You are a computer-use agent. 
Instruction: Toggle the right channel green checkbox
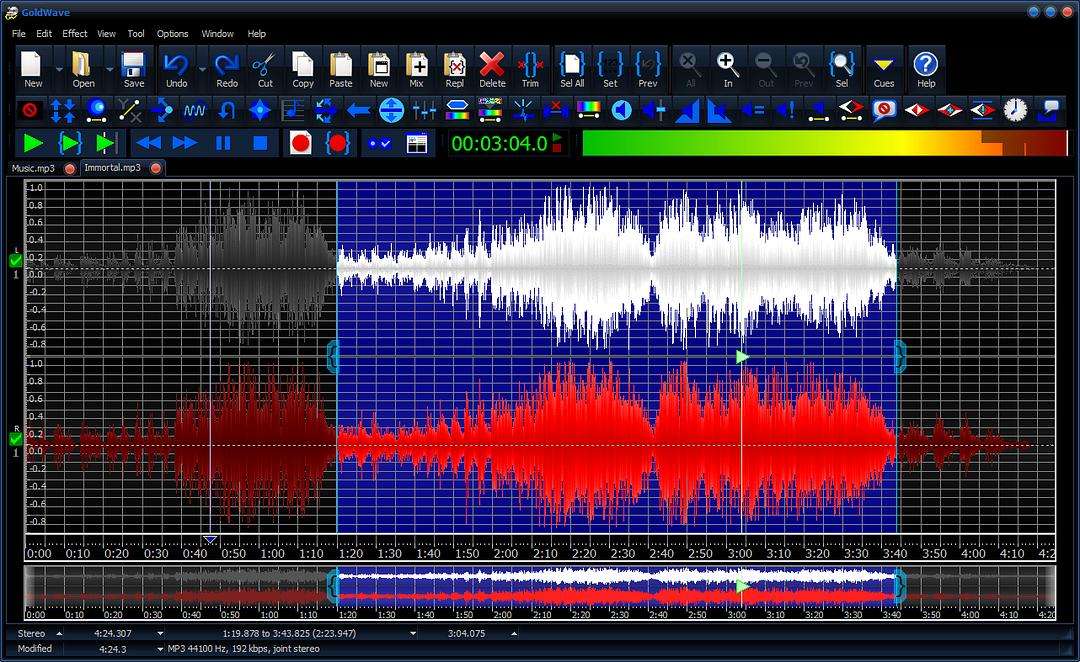click(15, 439)
